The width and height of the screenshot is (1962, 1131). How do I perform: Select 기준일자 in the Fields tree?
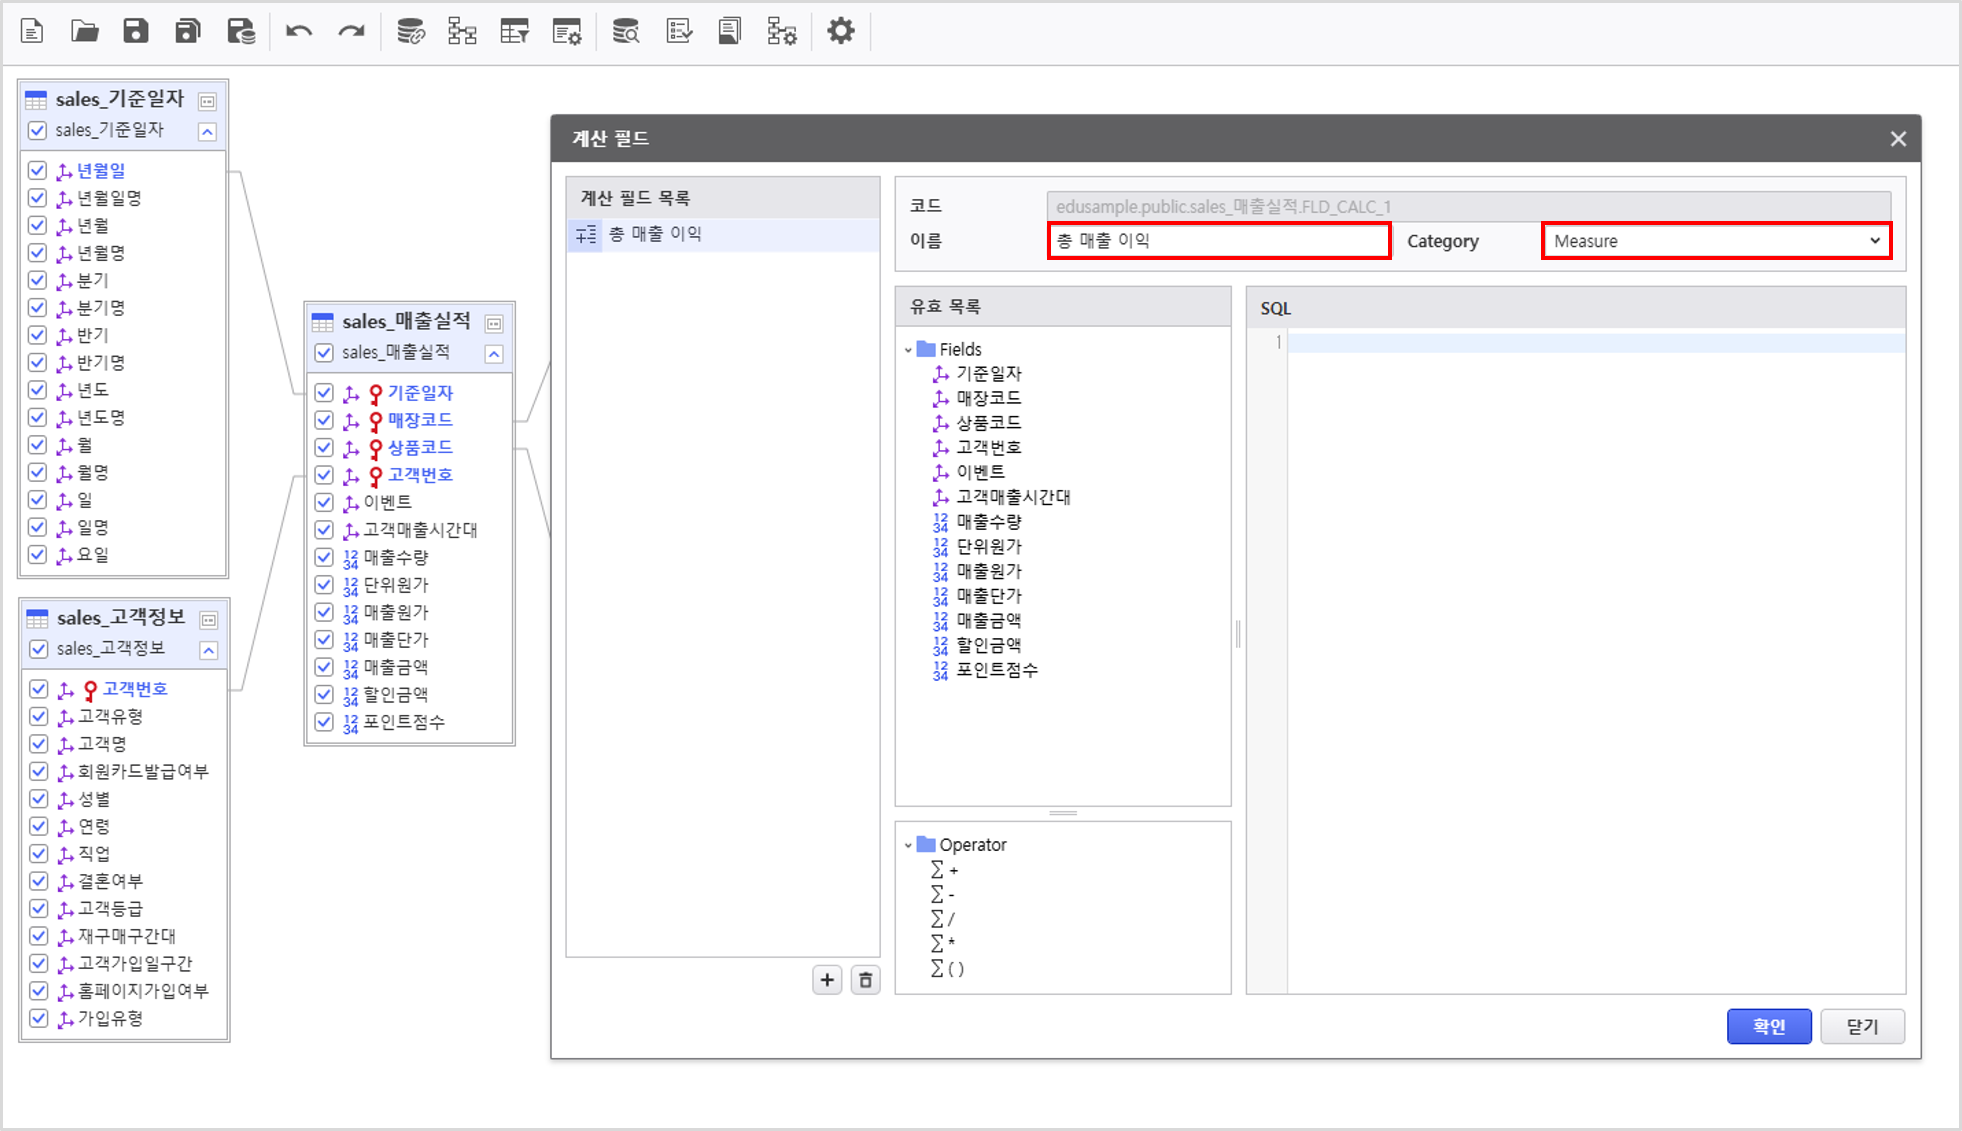click(x=988, y=373)
